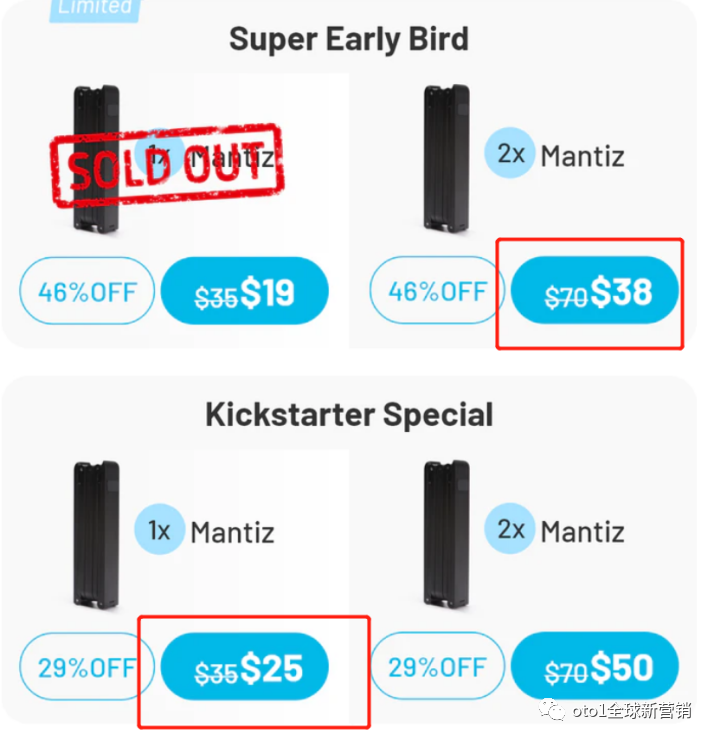
Task: Click the 2x quantity circle under Super Early Bird
Action: tap(509, 154)
